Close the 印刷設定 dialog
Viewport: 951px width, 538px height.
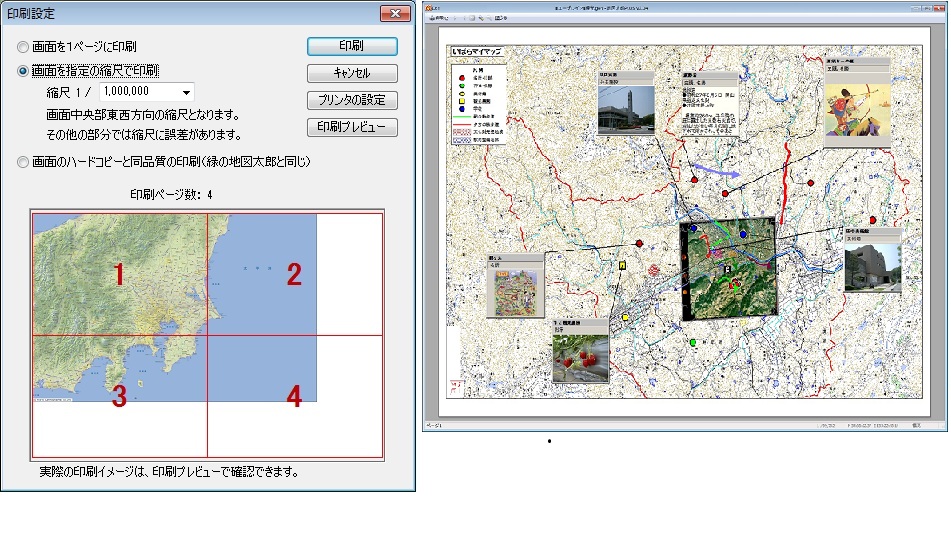(395, 14)
